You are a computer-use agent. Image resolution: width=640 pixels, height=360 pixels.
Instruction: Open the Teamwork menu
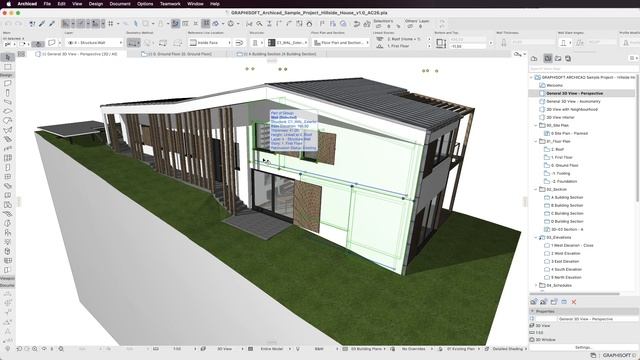[170, 4]
